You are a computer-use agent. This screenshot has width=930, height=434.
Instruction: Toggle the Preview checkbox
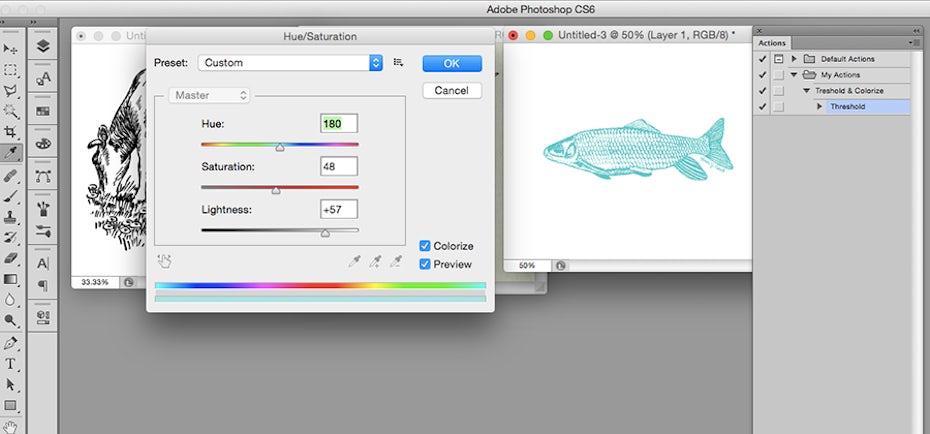426,264
